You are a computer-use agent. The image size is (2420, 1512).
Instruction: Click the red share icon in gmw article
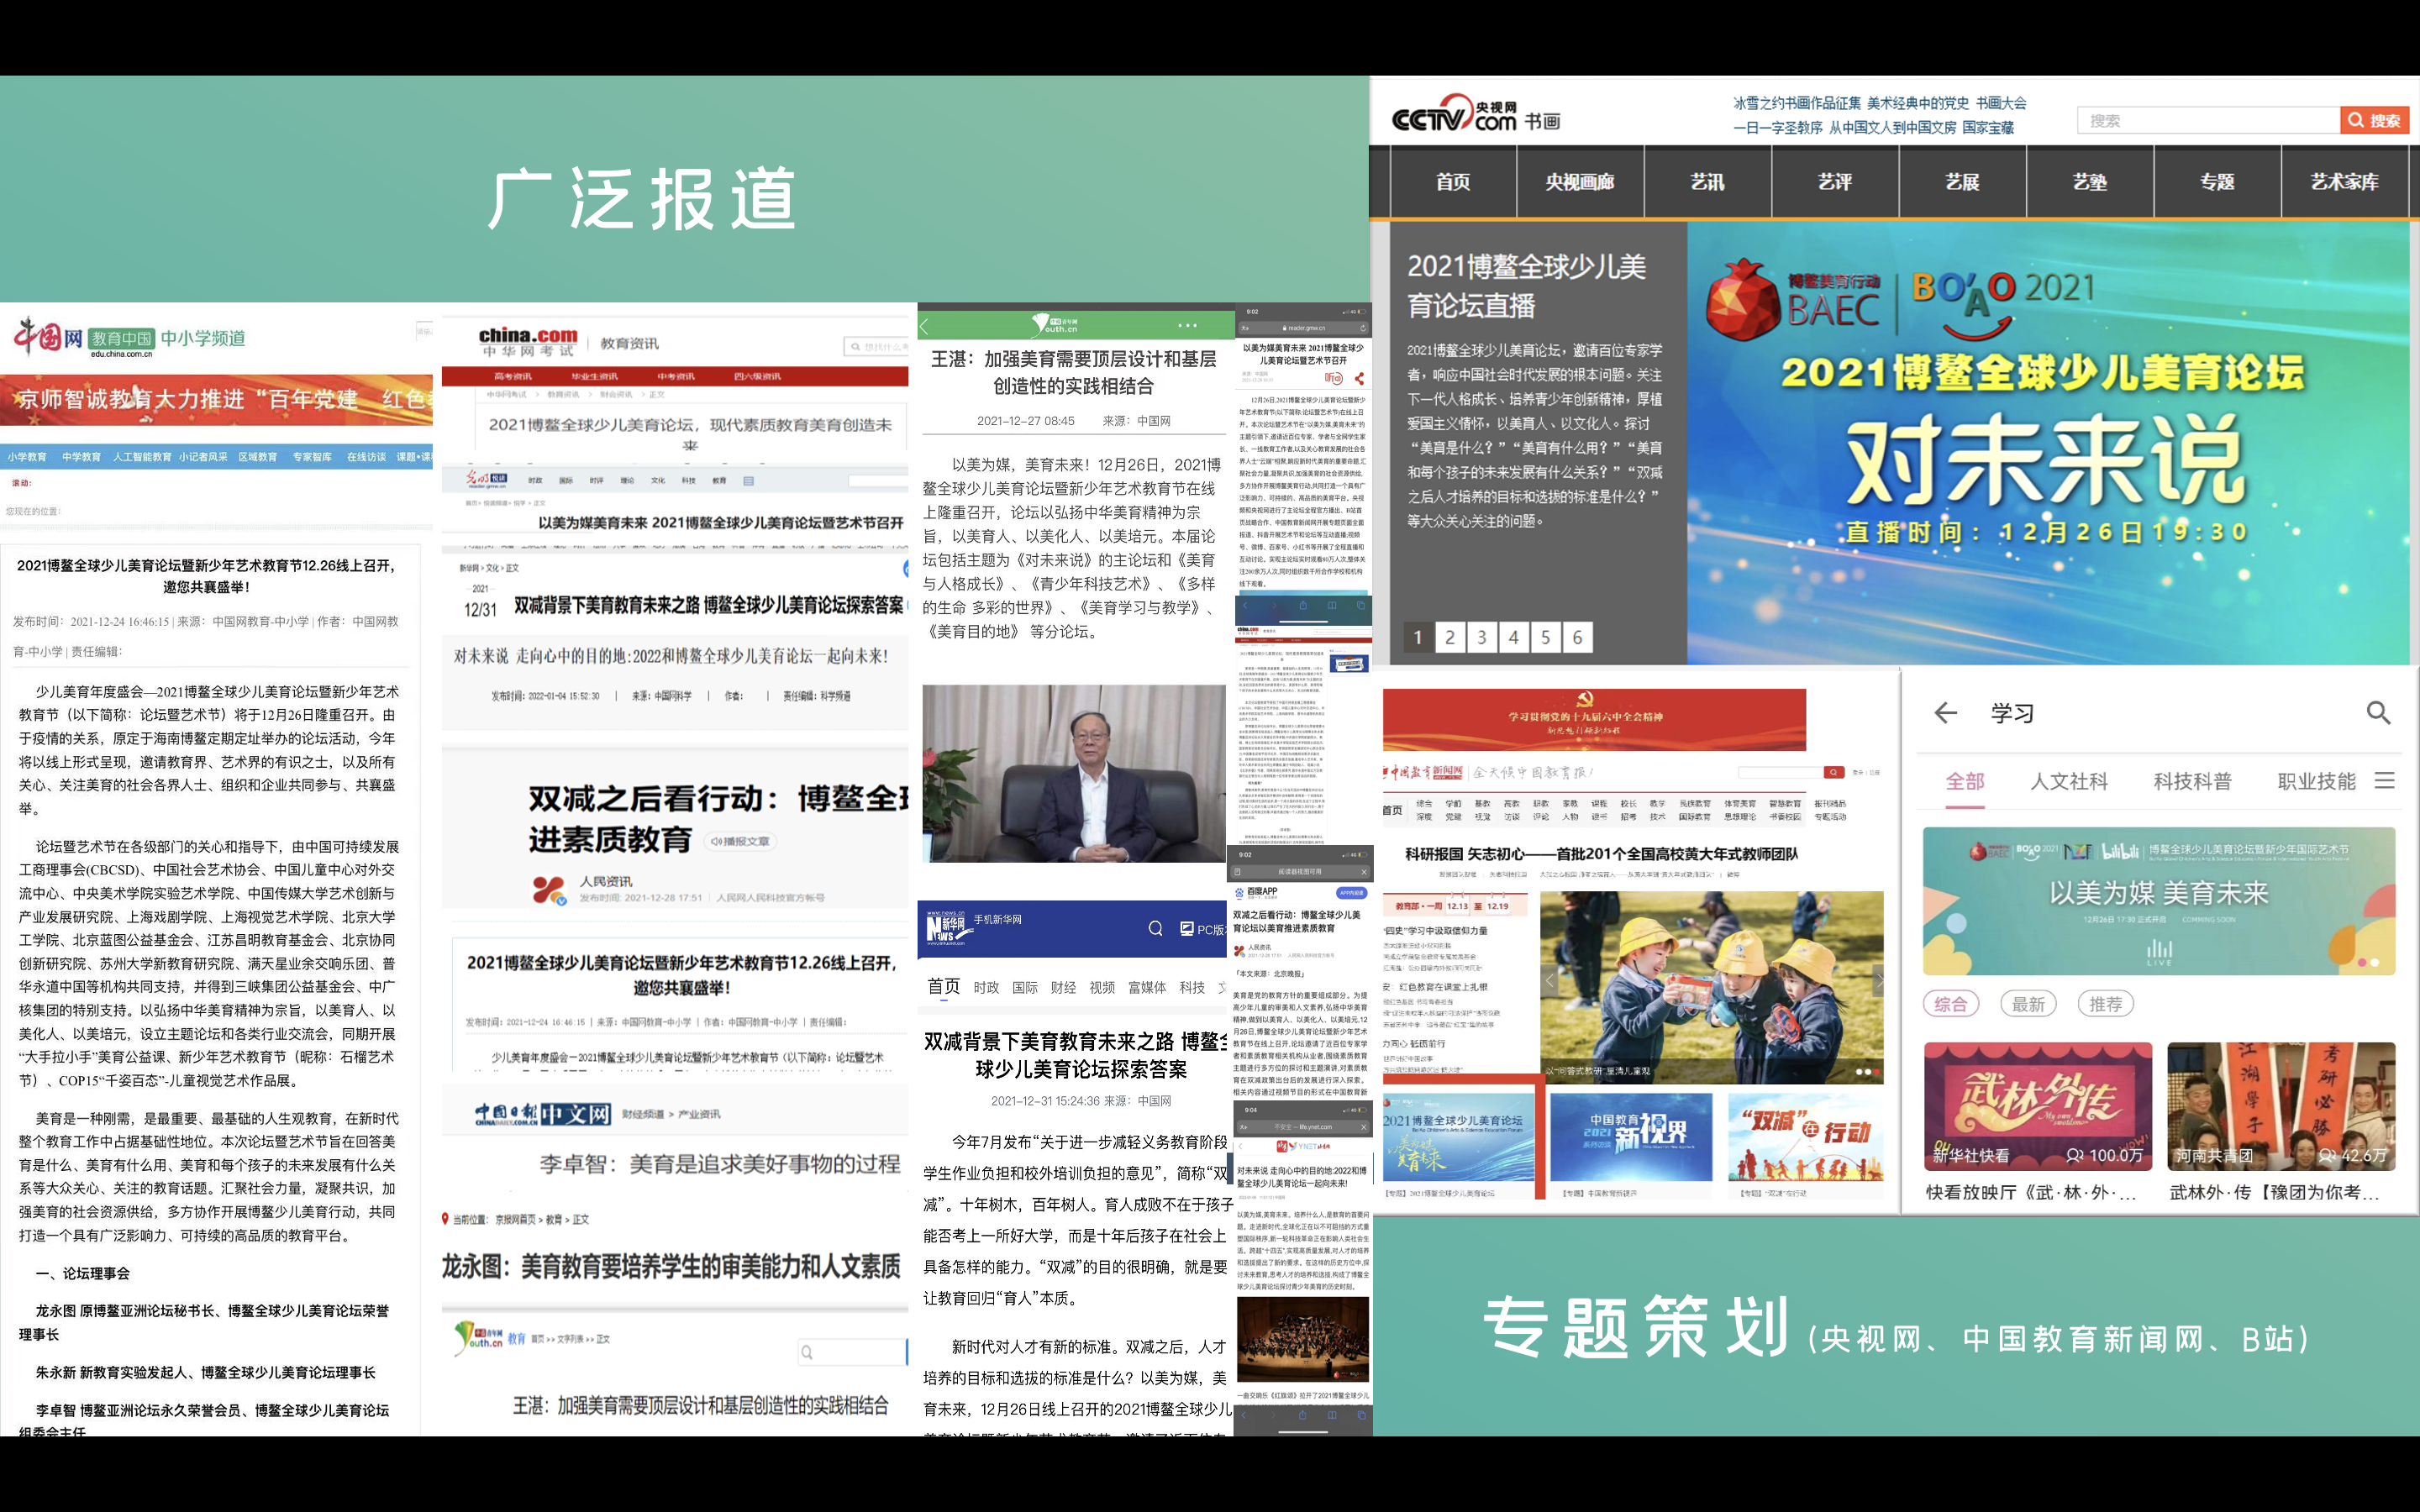1359,378
